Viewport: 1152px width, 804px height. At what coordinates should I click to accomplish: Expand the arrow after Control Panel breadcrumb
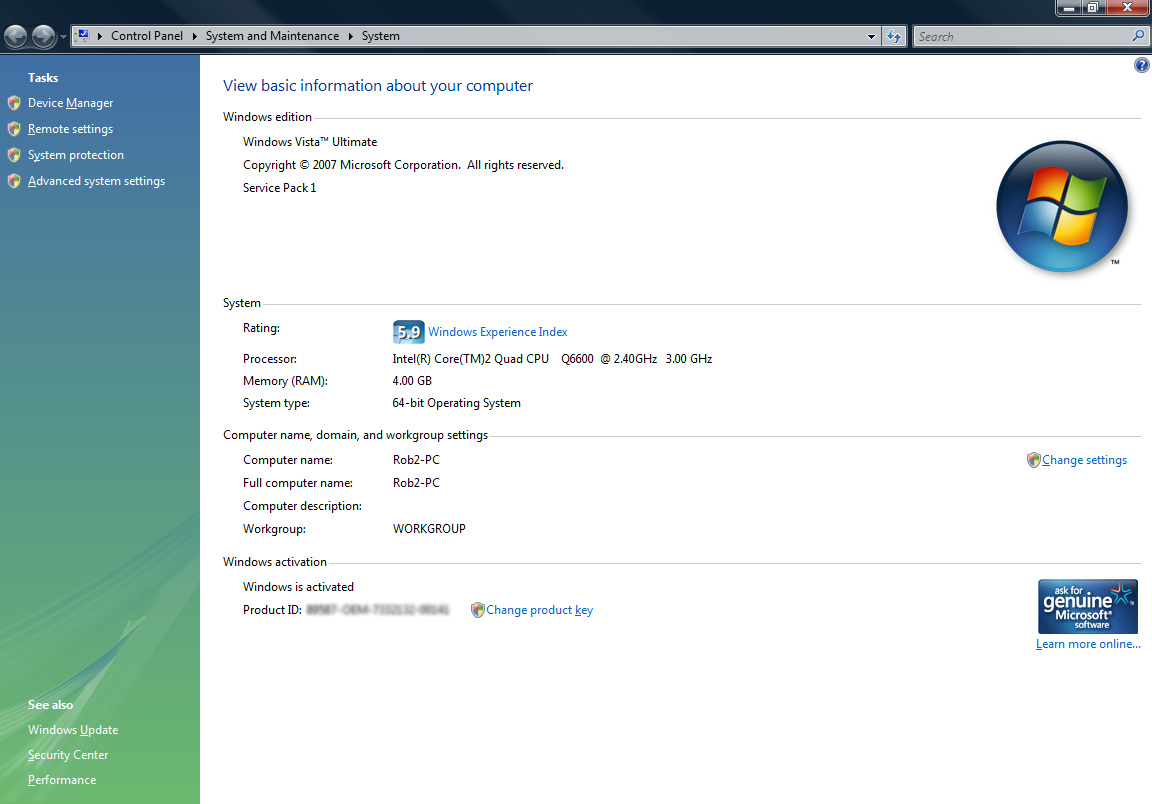point(195,36)
